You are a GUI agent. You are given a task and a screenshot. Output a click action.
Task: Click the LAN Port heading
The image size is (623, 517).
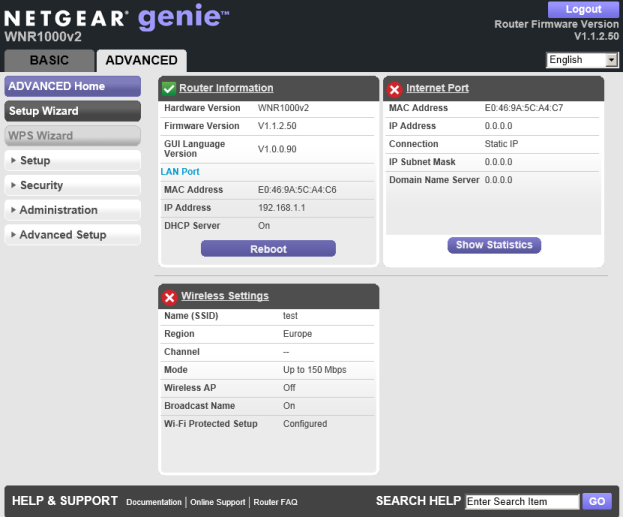(180, 172)
